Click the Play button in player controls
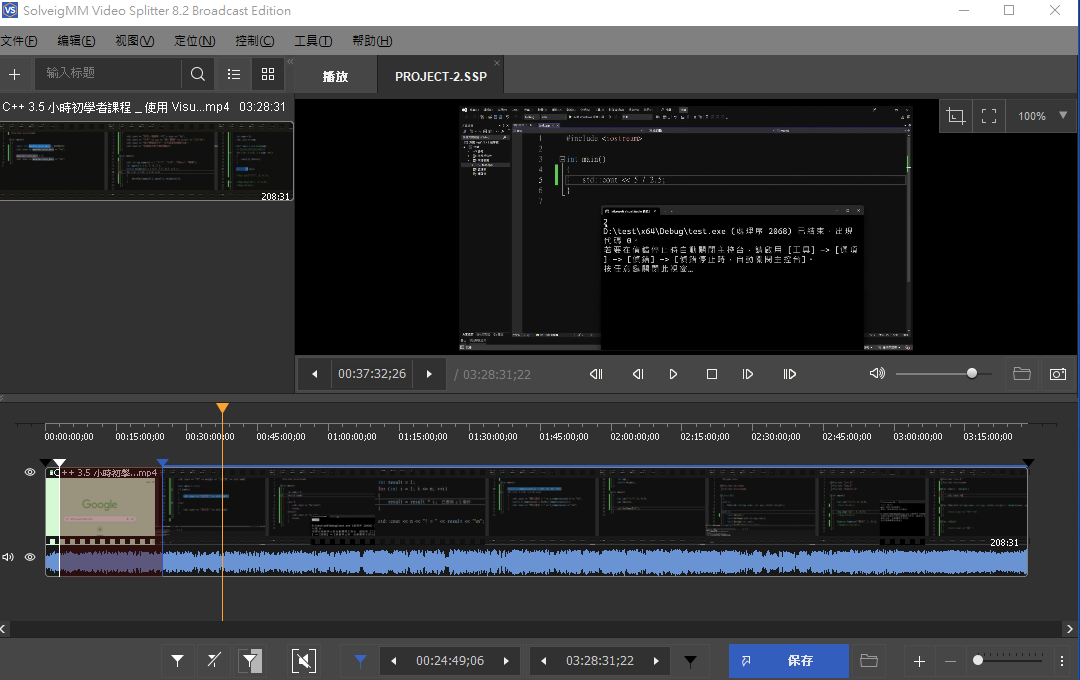This screenshot has width=1080, height=680. (x=673, y=374)
